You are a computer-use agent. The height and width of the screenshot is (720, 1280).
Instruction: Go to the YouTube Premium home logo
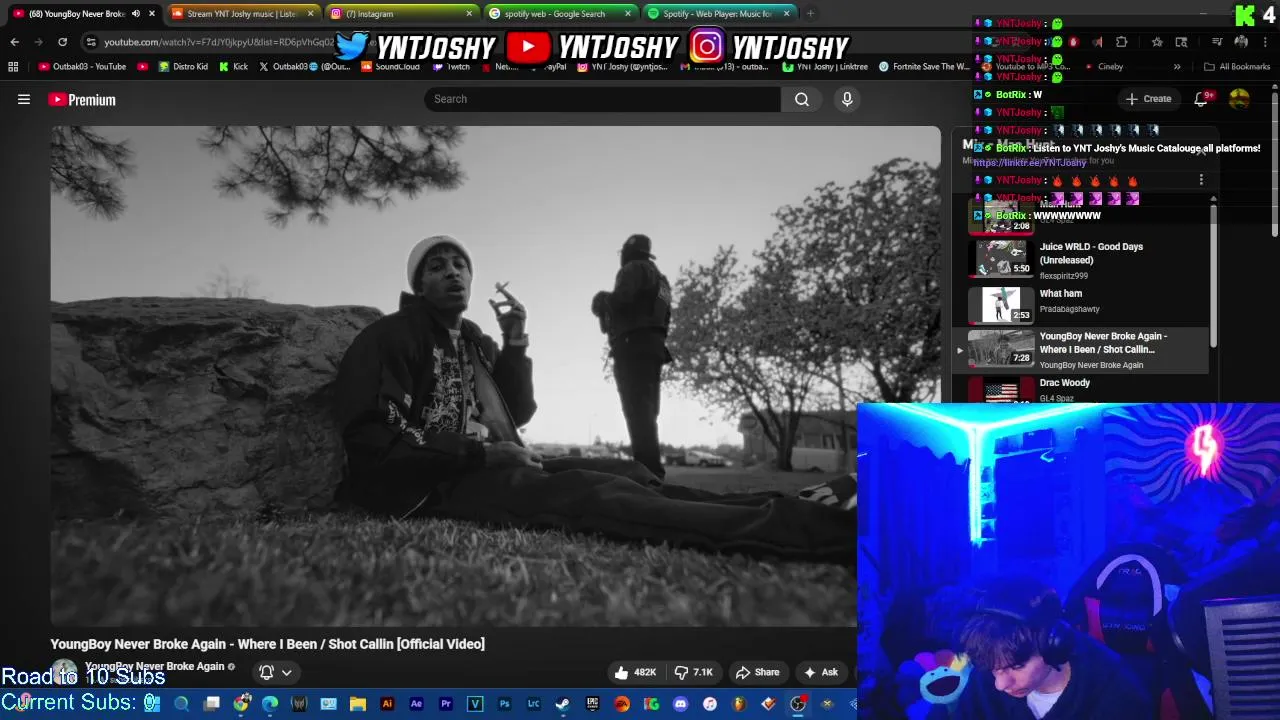pos(82,99)
